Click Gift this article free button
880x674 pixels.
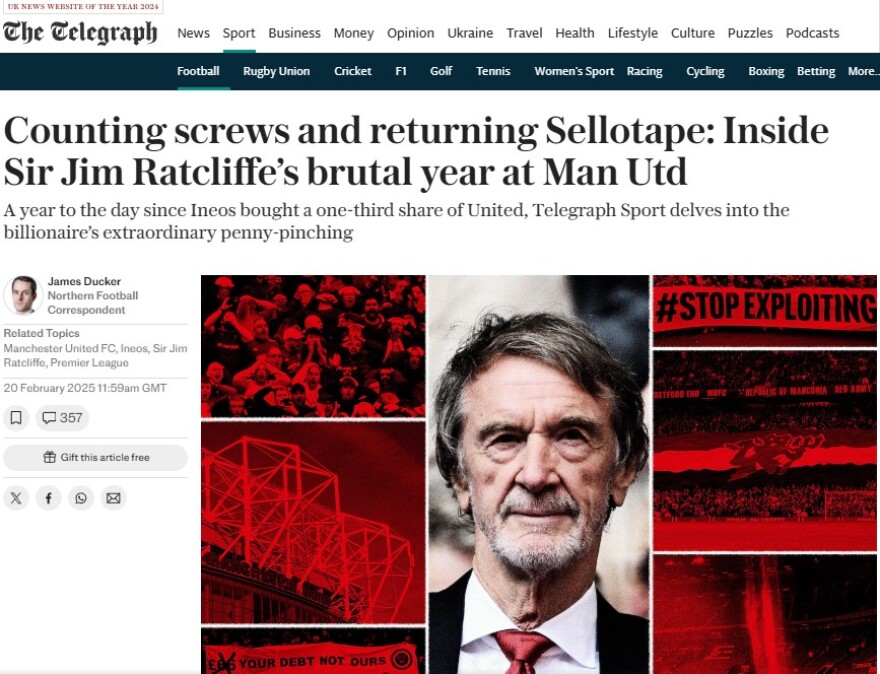(x=95, y=457)
